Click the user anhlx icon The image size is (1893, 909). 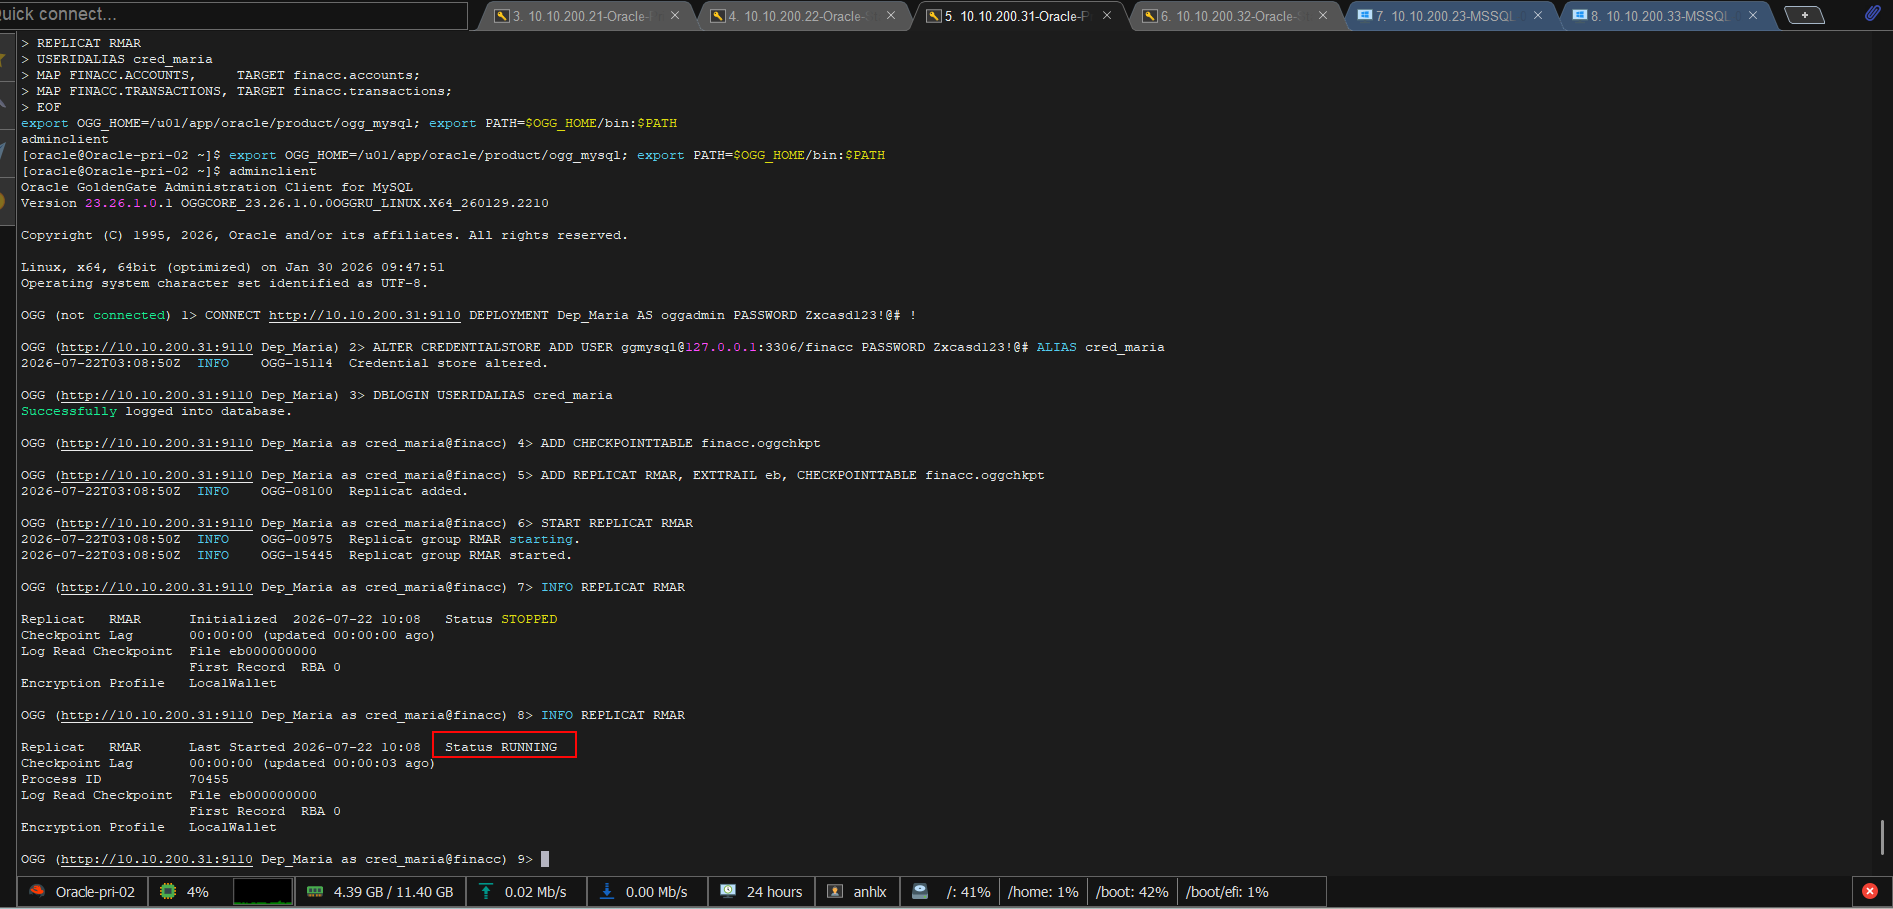coord(835,891)
